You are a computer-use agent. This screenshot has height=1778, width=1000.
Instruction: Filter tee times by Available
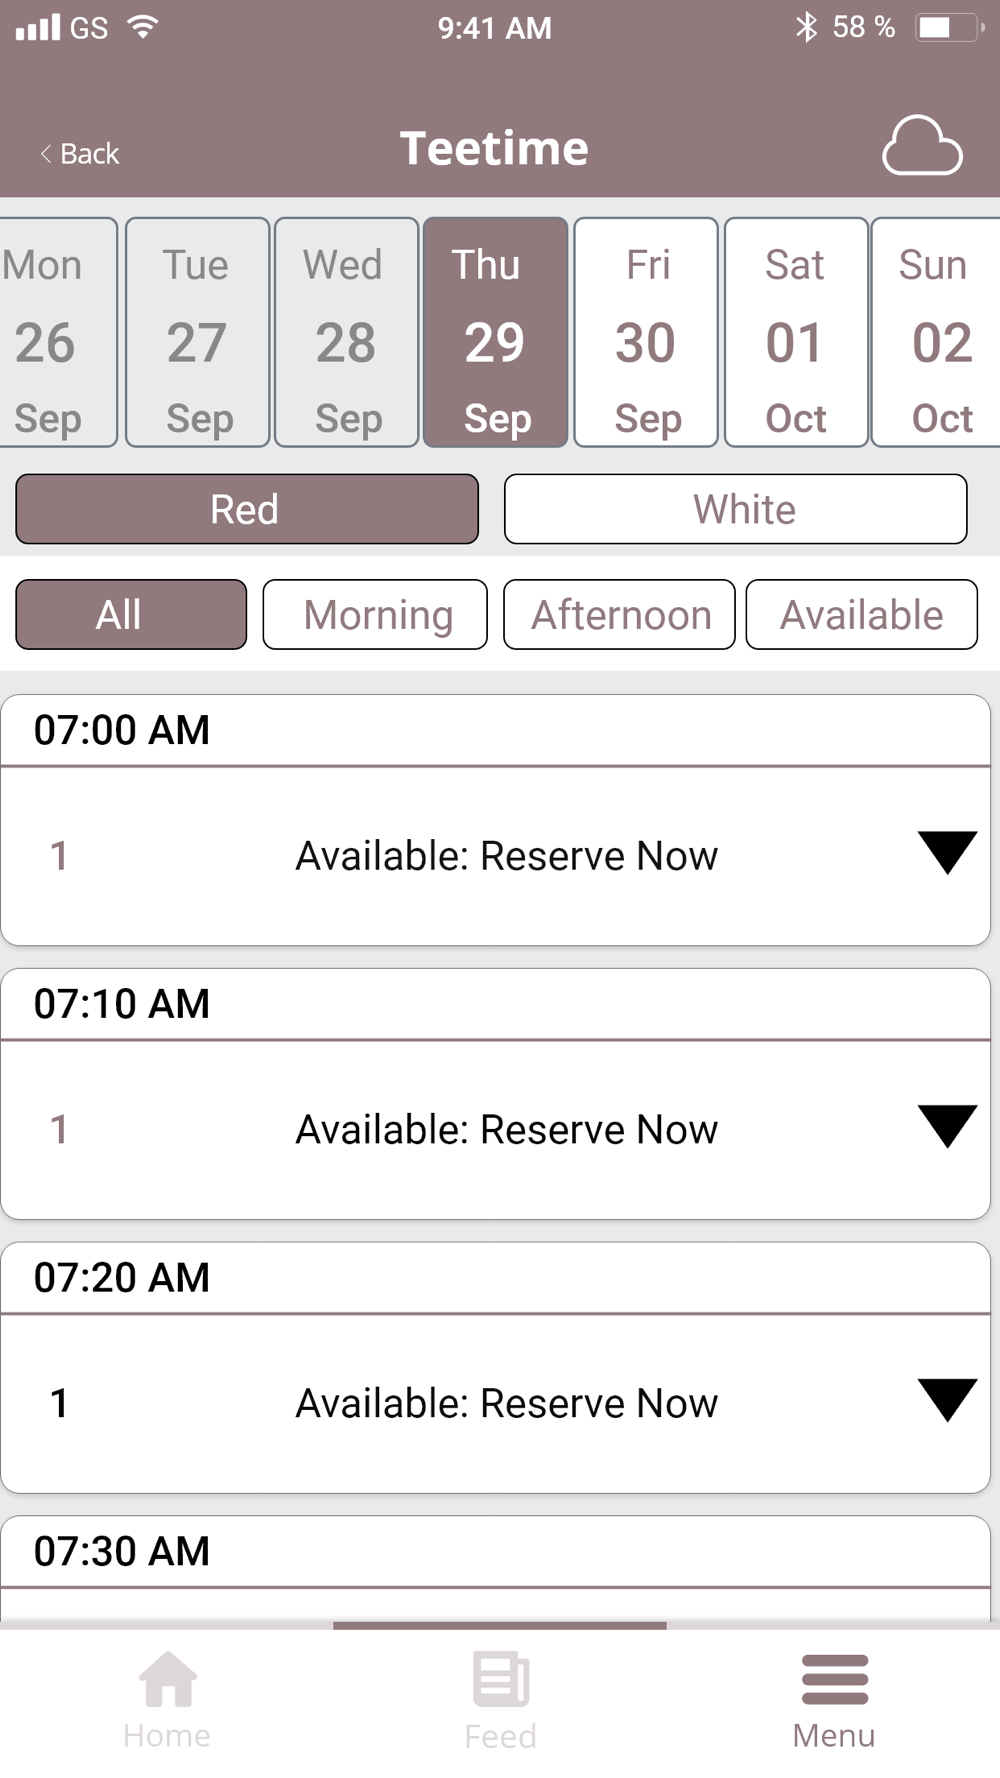[x=862, y=615]
